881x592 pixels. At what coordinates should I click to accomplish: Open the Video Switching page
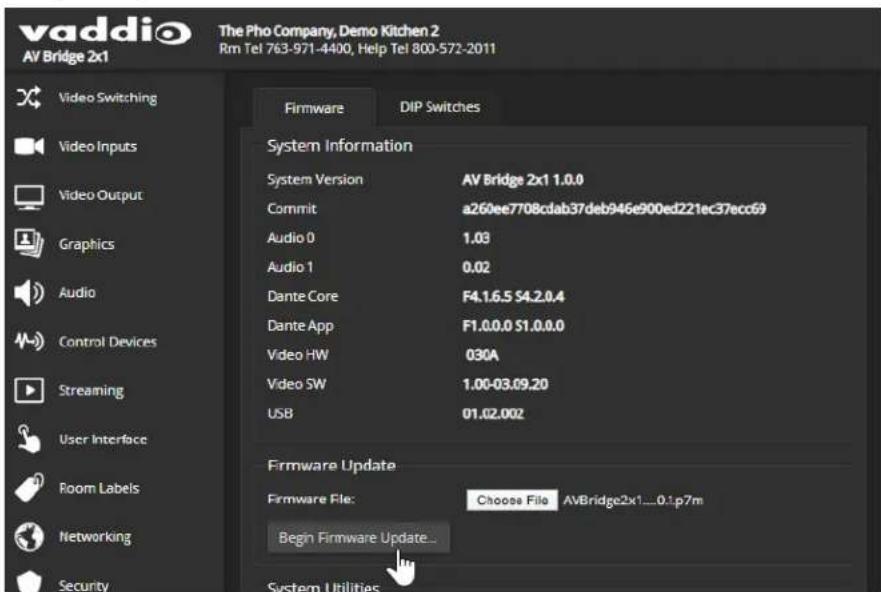pyautogui.click(x=108, y=98)
